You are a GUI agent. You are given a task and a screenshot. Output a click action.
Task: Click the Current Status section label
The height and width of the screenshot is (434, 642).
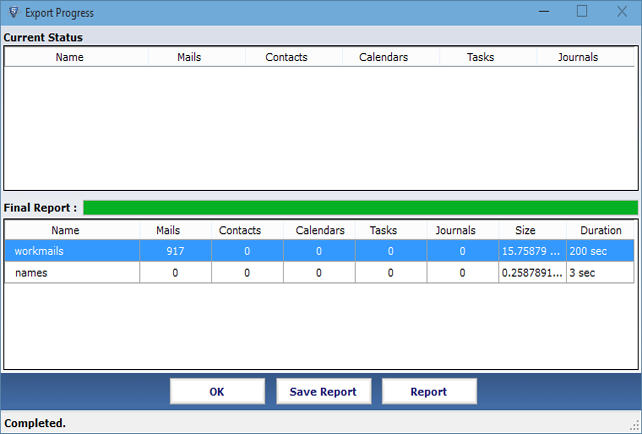pyautogui.click(x=43, y=37)
